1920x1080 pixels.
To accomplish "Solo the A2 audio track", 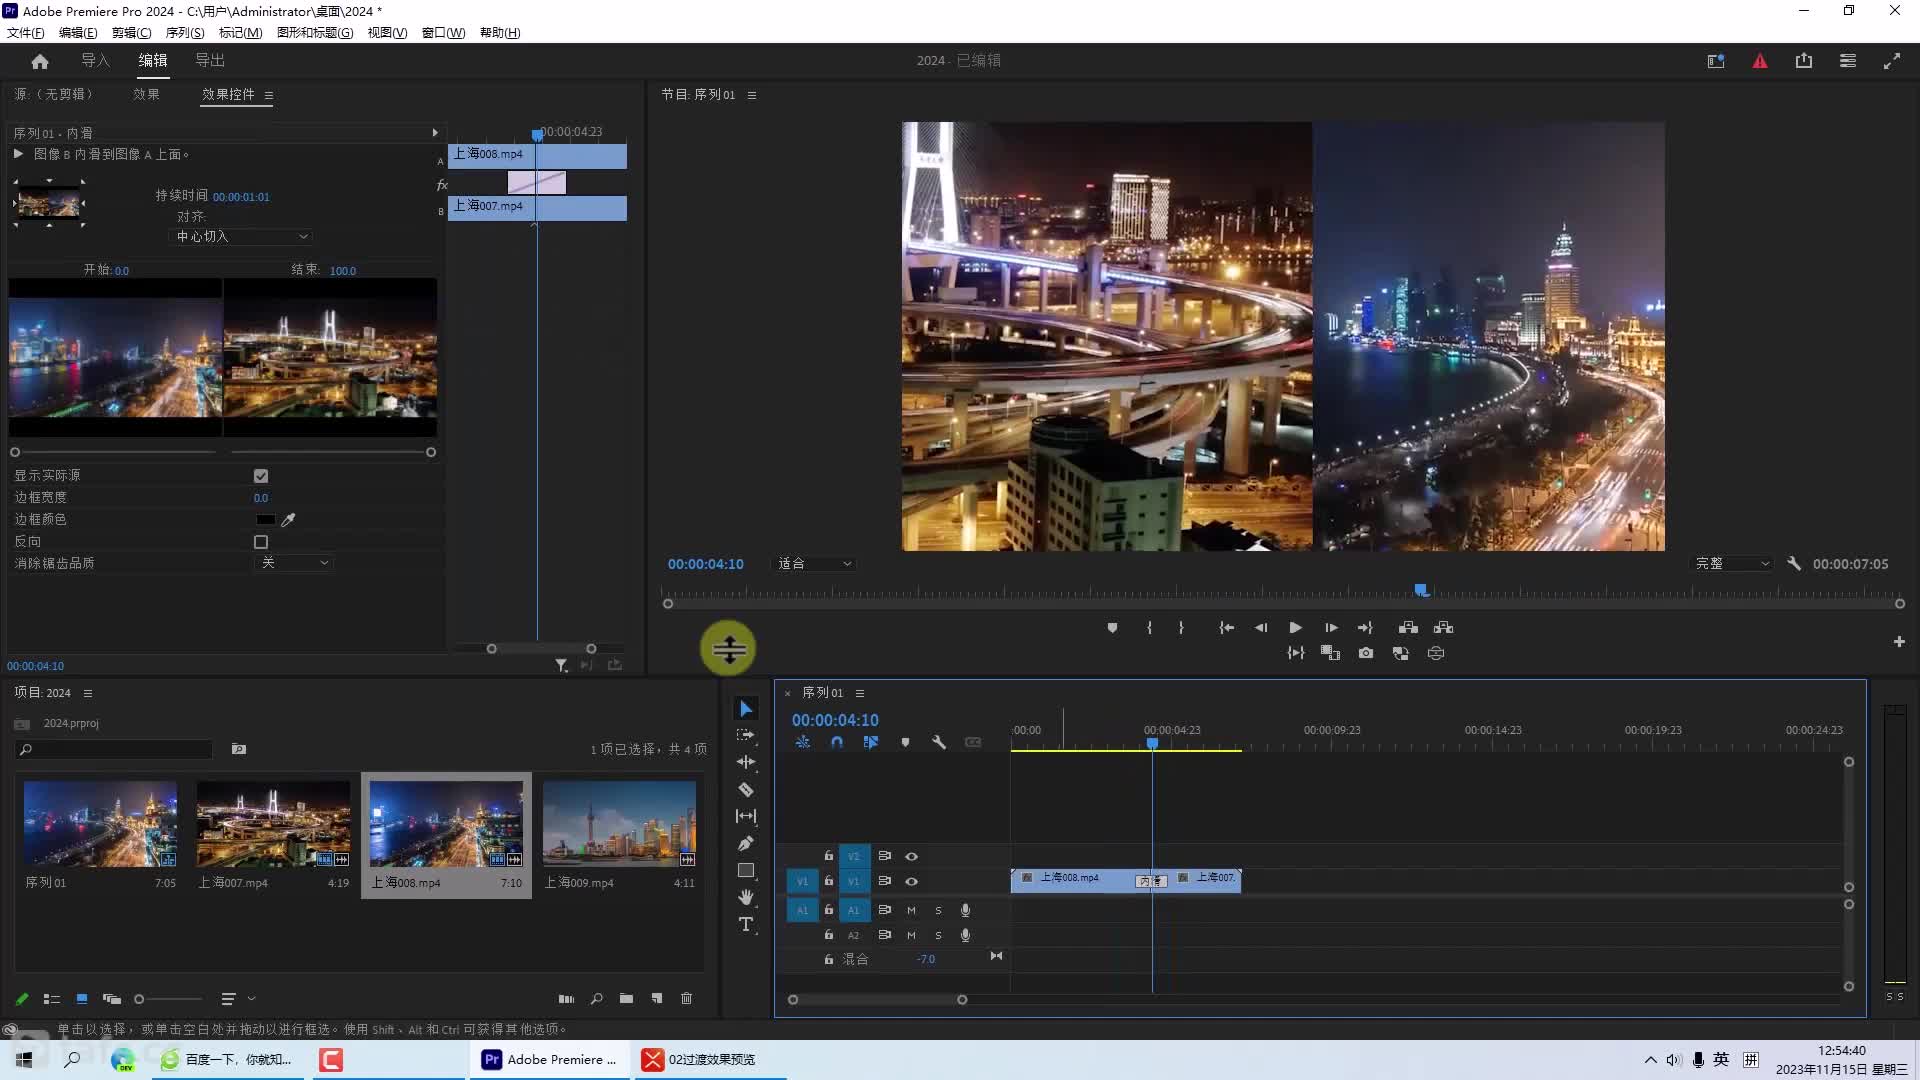I will [938, 936].
